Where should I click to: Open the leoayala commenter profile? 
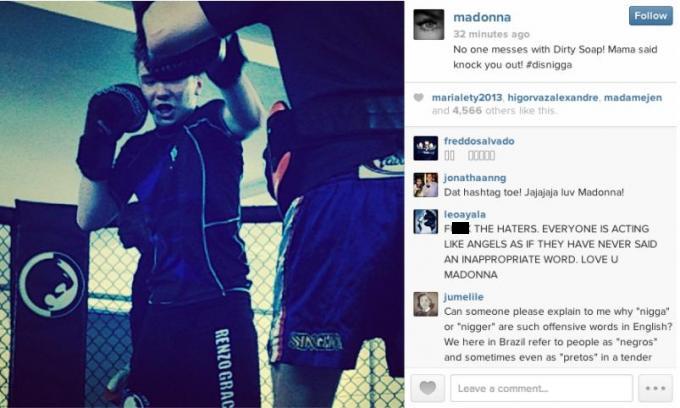coord(464,214)
